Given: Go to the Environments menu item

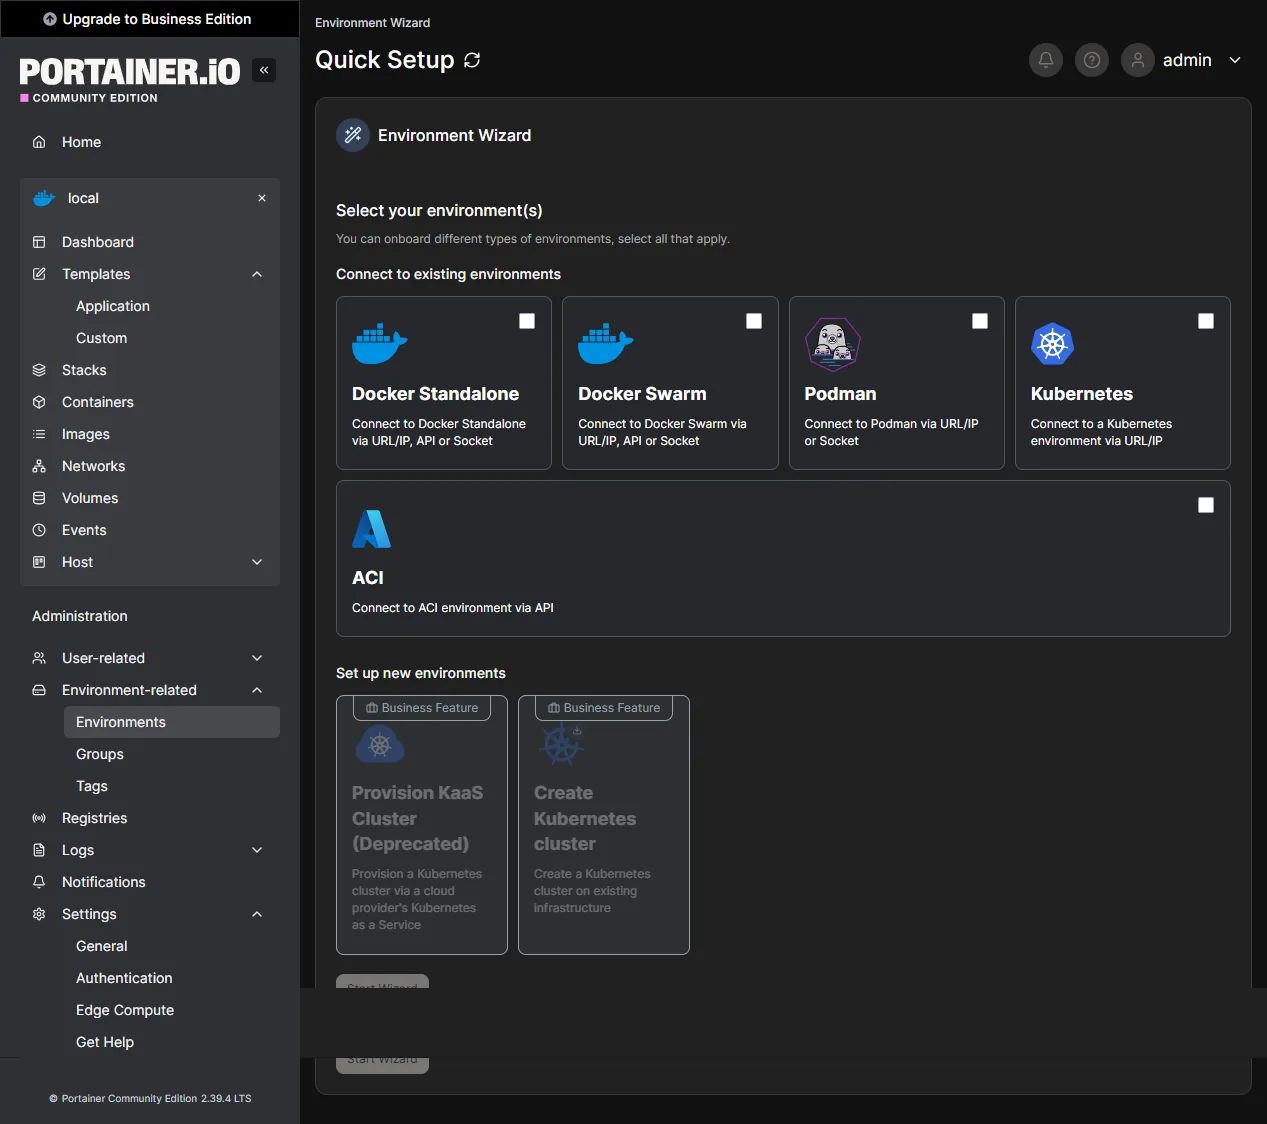Looking at the screenshot, I should (171, 722).
